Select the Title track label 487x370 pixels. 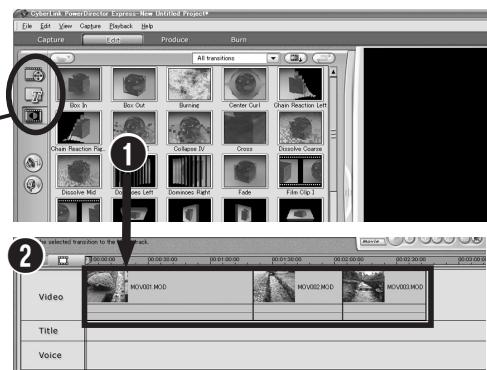pos(48,331)
